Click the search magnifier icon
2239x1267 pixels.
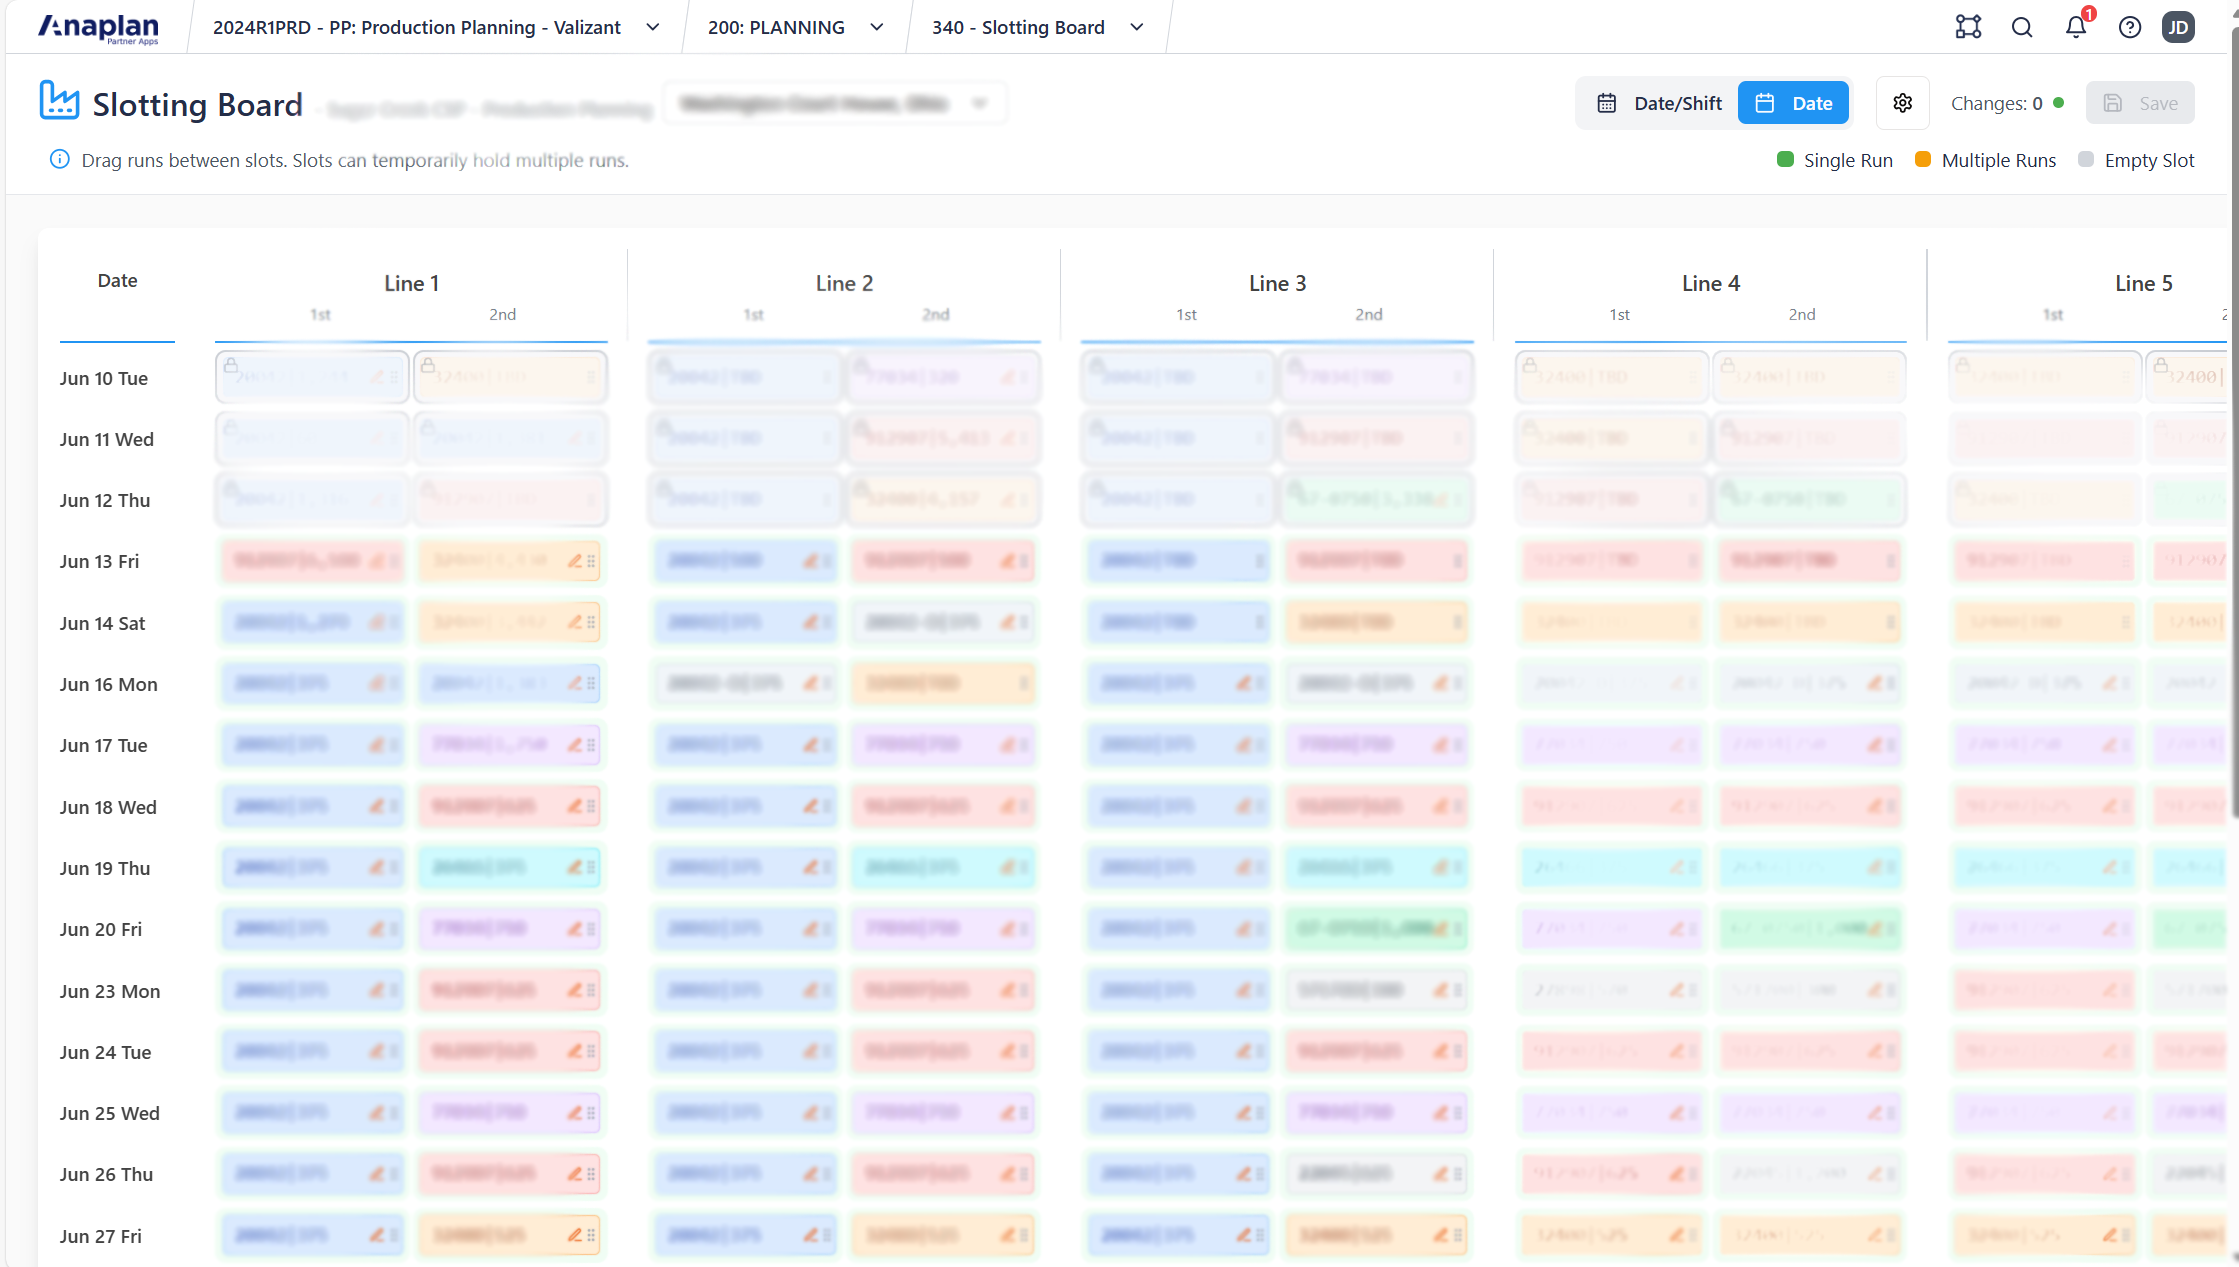[2022, 27]
